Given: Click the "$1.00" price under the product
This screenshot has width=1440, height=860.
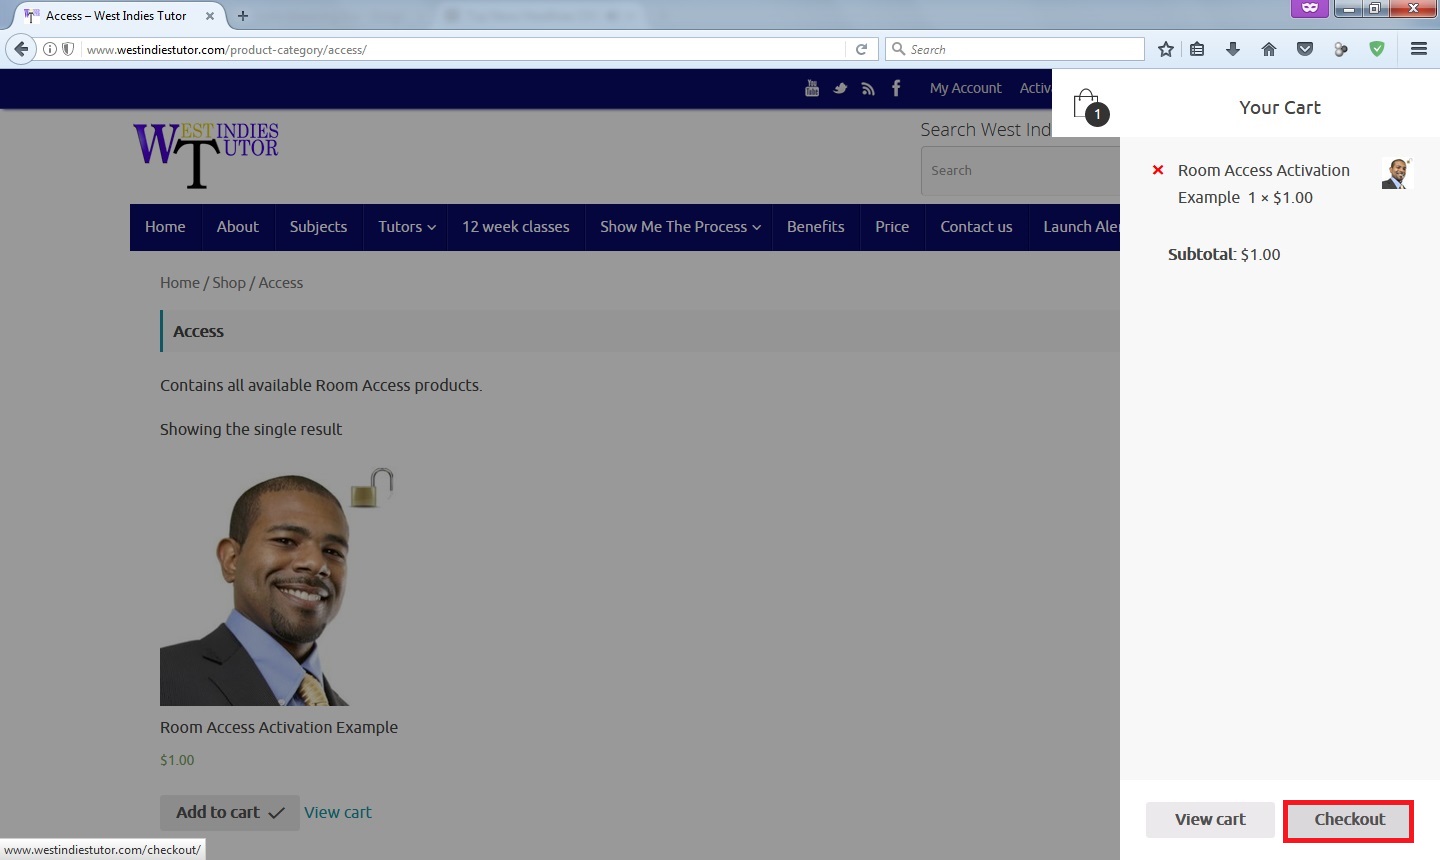Looking at the screenshot, I should tap(178, 760).
